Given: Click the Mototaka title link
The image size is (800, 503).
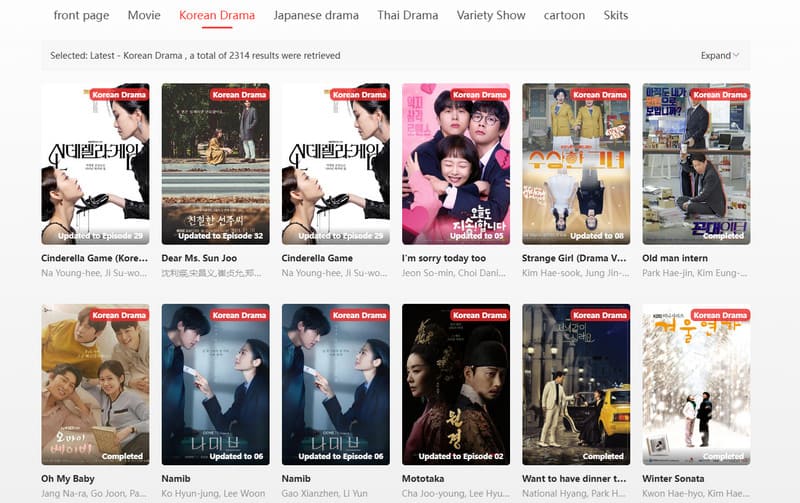Looking at the screenshot, I should [x=423, y=479].
